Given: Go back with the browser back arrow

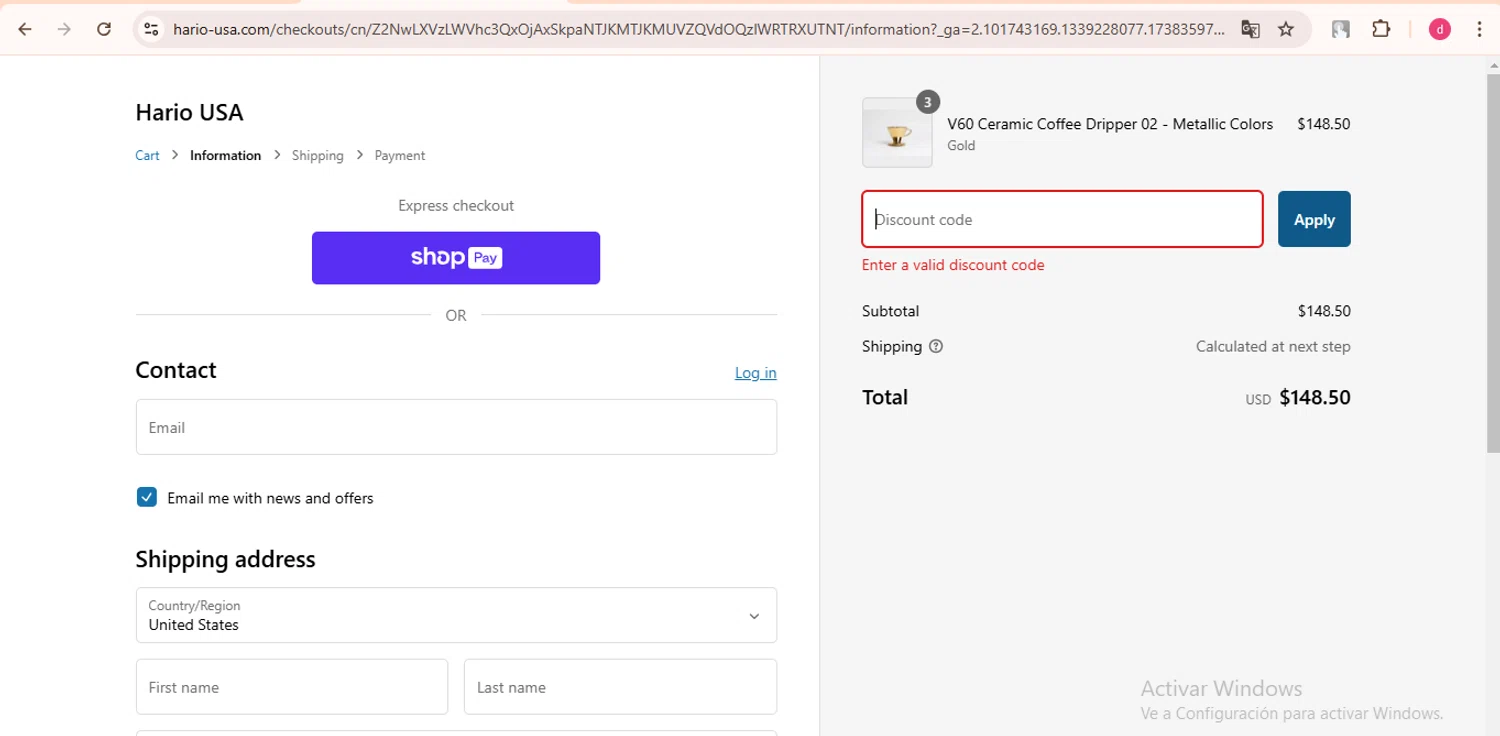Looking at the screenshot, I should click(x=25, y=29).
